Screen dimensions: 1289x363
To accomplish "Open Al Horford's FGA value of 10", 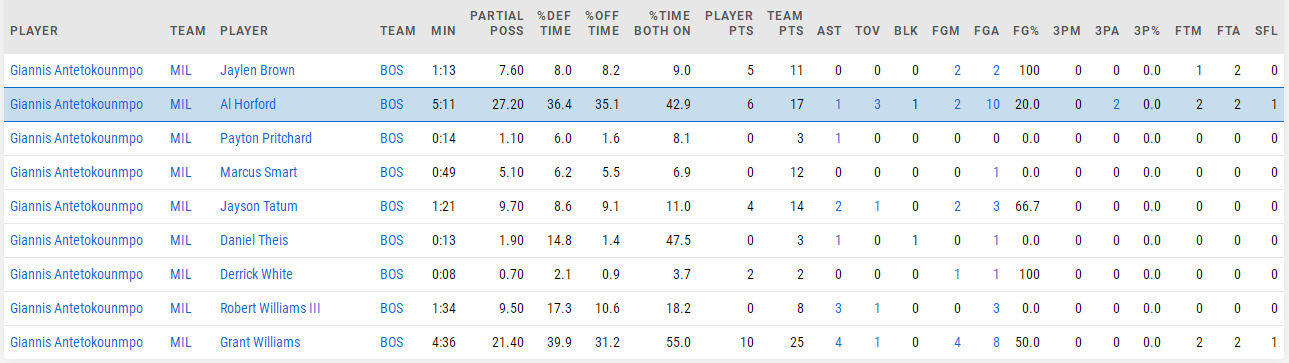I will (993, 105).
